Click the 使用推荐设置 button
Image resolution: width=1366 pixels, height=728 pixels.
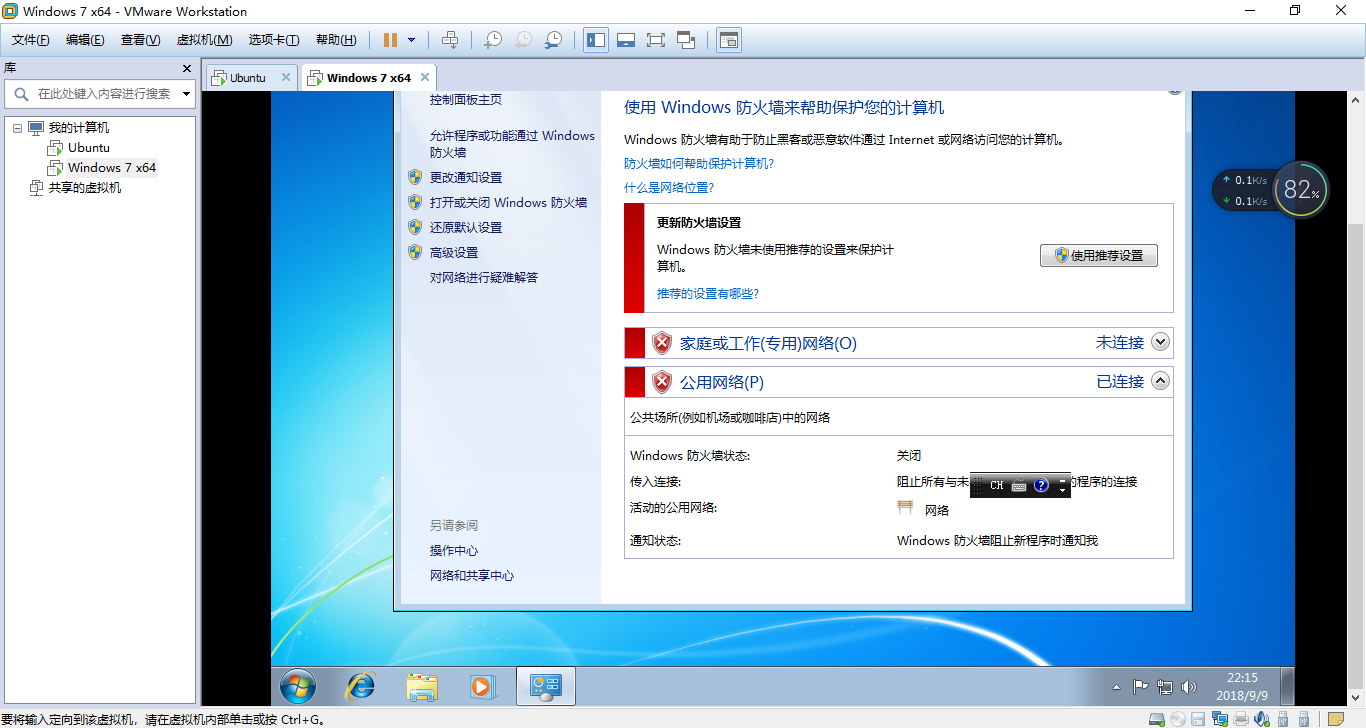point(1099,255)
